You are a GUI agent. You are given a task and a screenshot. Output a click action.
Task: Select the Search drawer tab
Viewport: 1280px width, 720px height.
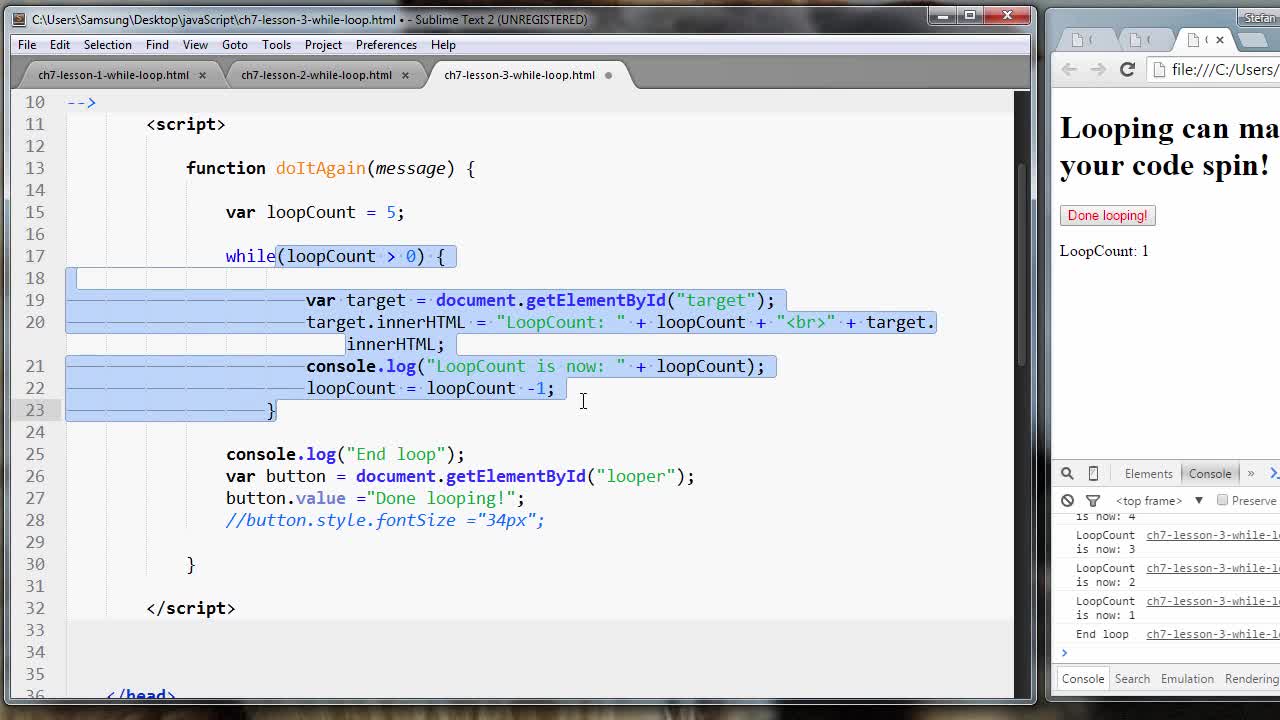(x=1132, y=679)
